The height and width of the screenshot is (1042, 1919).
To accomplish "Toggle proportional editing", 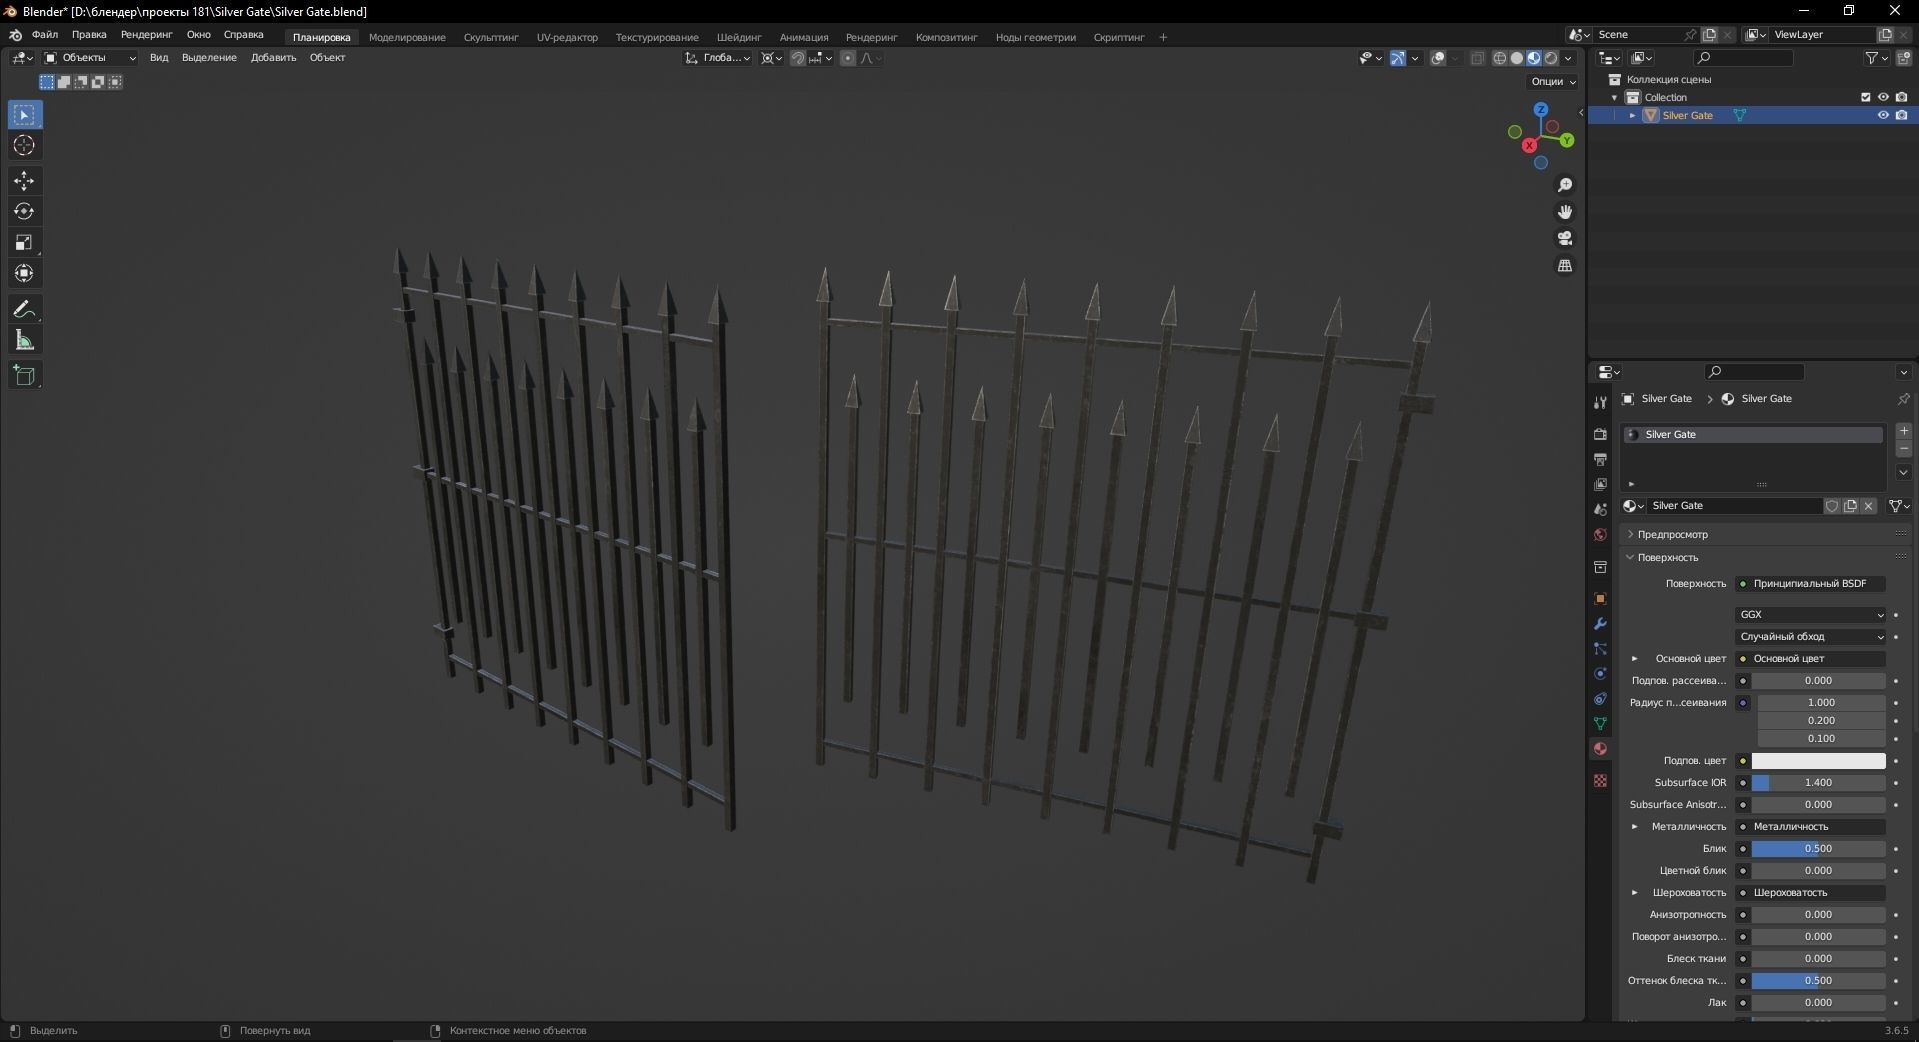I will [848, 58].
